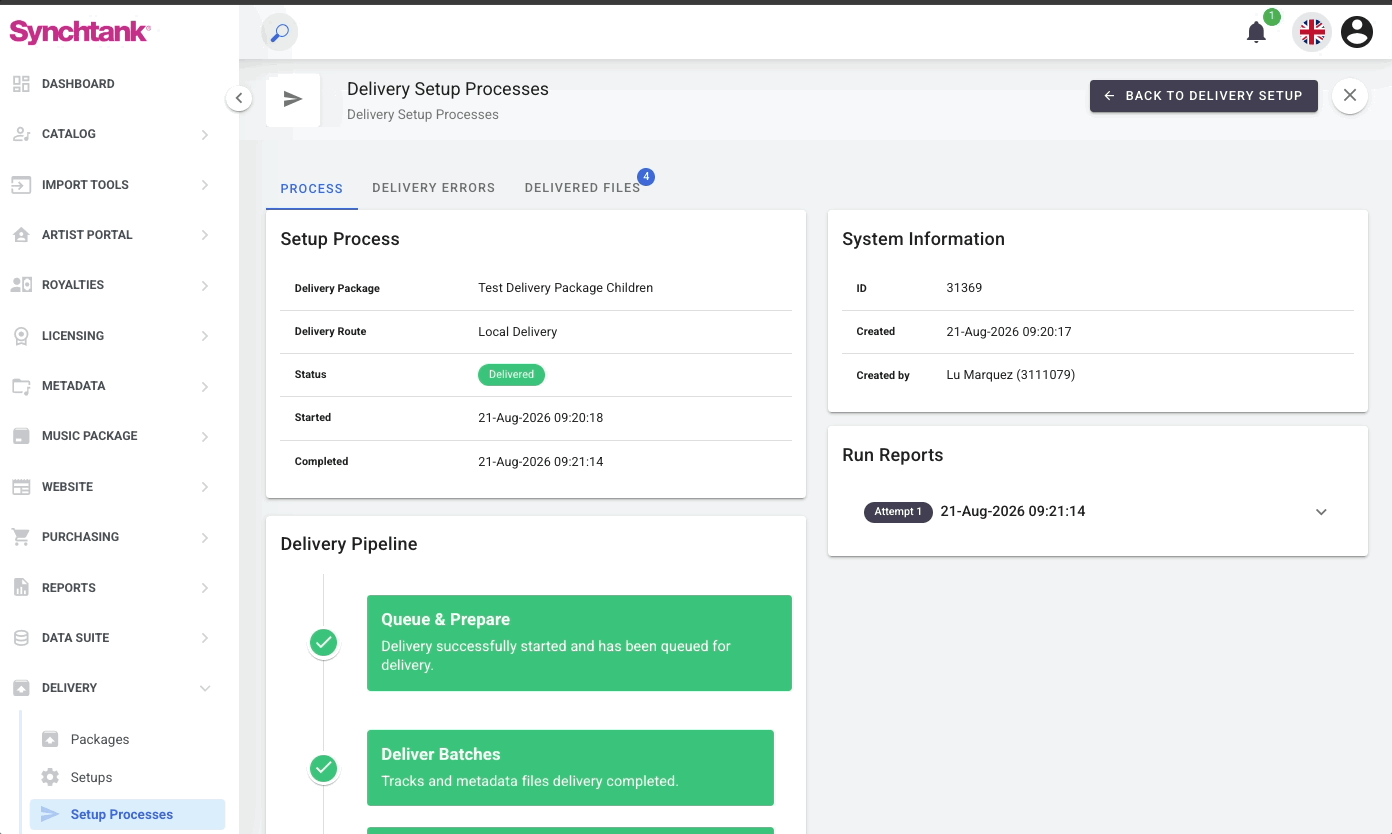The image size is (1392, 834).
Task: Switch to the Process tab
Action: coord(312,188)
